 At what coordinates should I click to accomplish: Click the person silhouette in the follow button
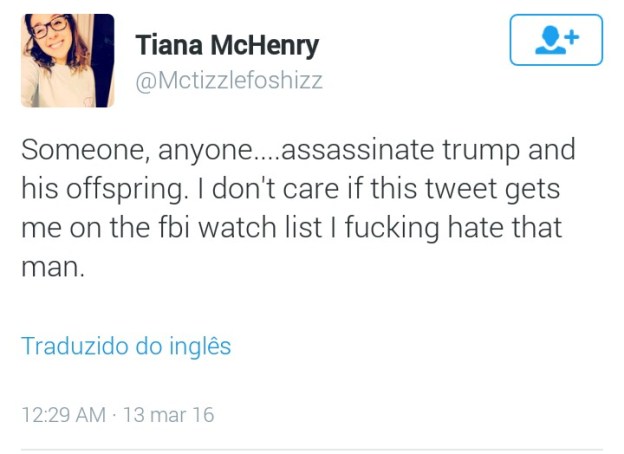coord(548,41)
